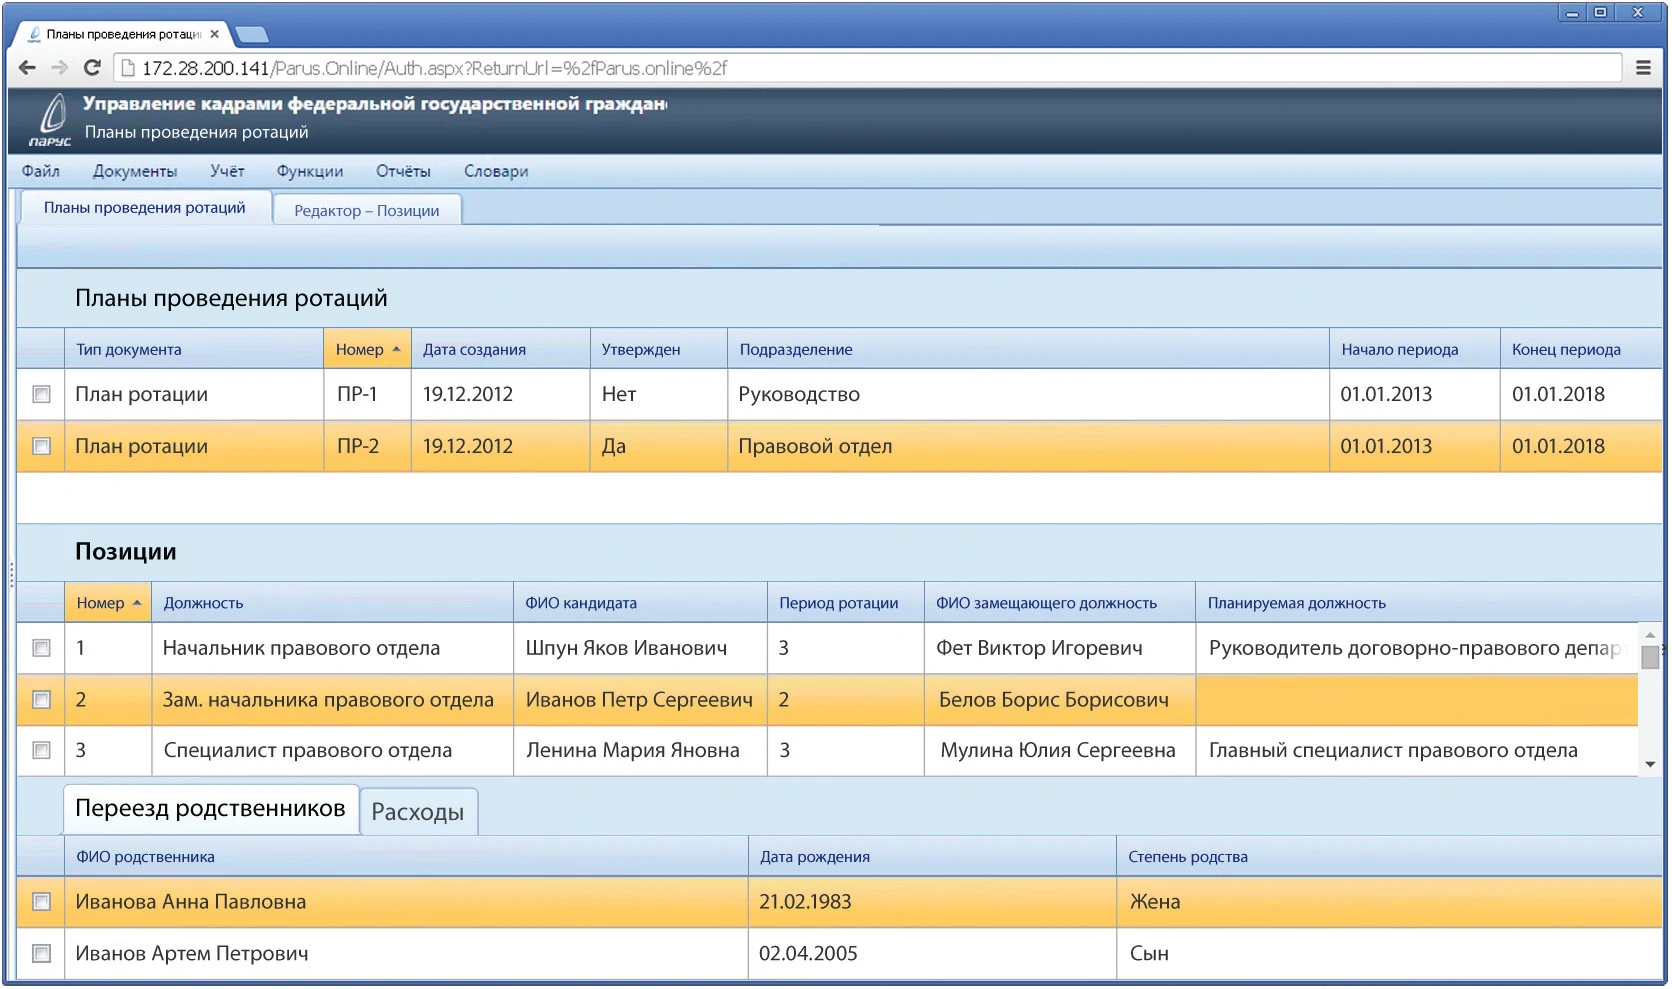The width and height of the screenshot is (1672, 989).
Task: Open the browser hamburger menu
Action: point(1643,68)
